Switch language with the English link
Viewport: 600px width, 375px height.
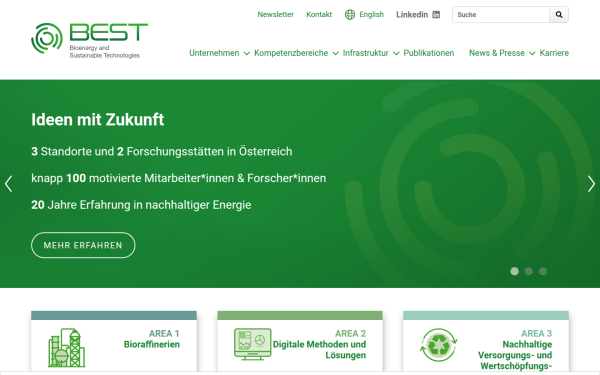coord(372,15)
